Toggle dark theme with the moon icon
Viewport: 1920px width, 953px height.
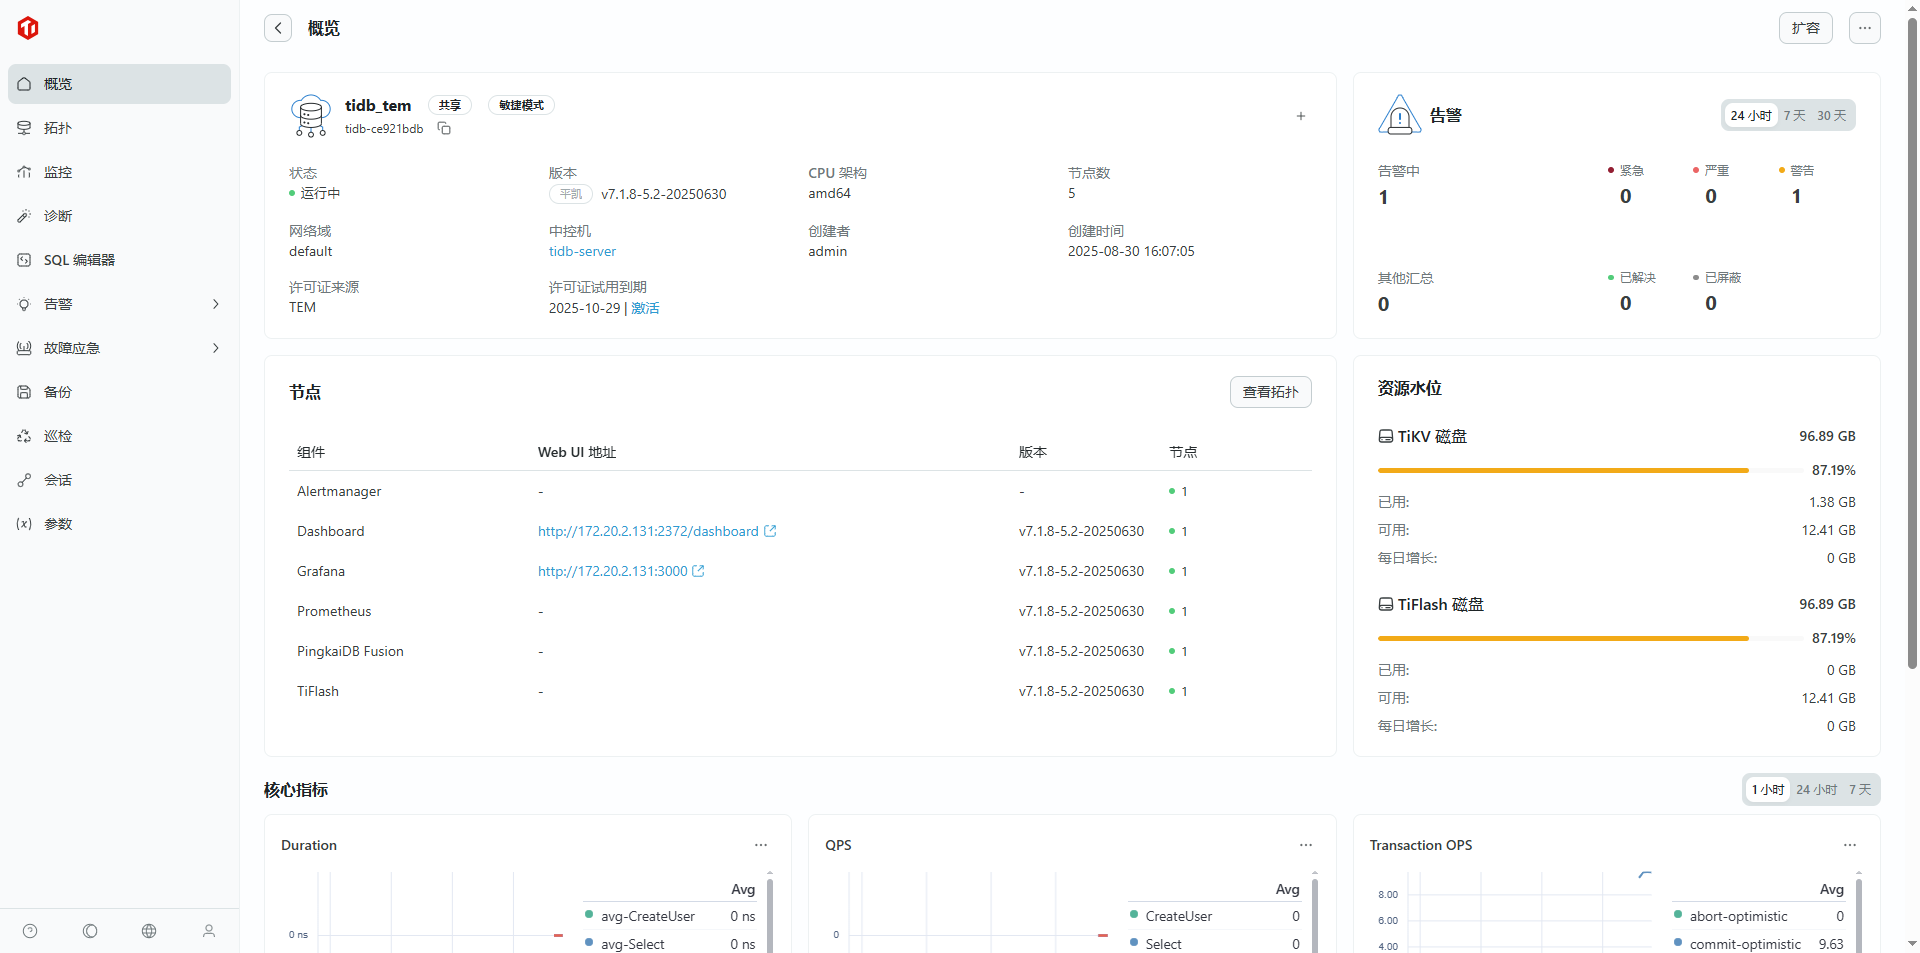tap(90, 931)
